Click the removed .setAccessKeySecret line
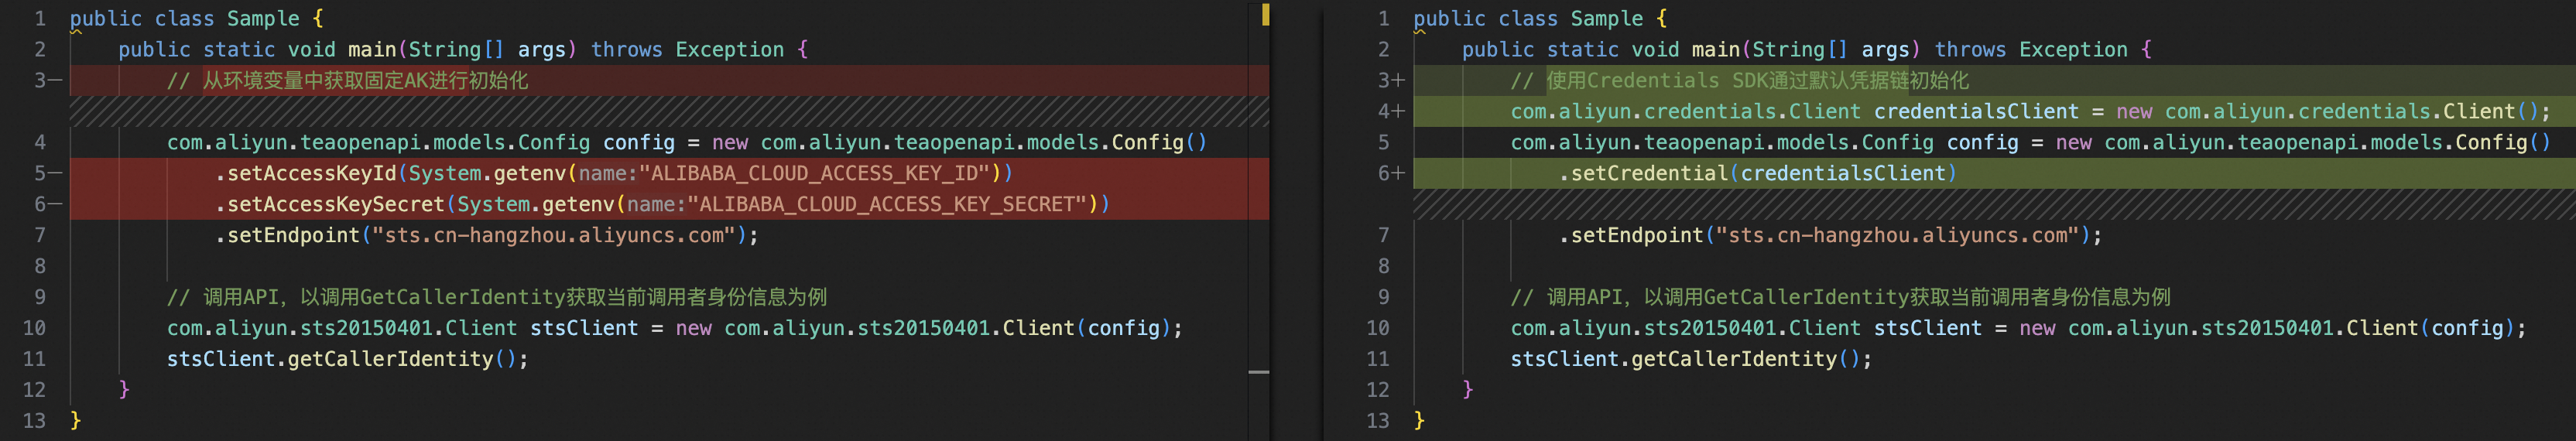Screen dimensions: 2576x441 point(662,205)
